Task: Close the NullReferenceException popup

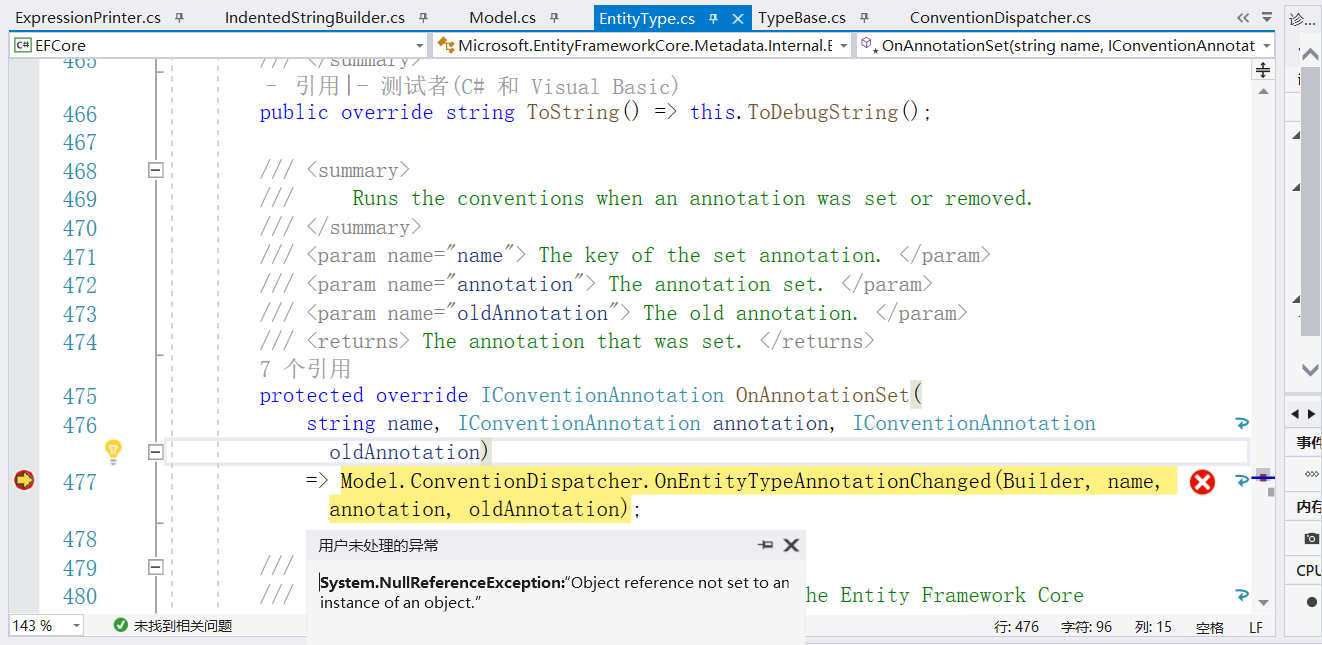Action: click(791, 545)
